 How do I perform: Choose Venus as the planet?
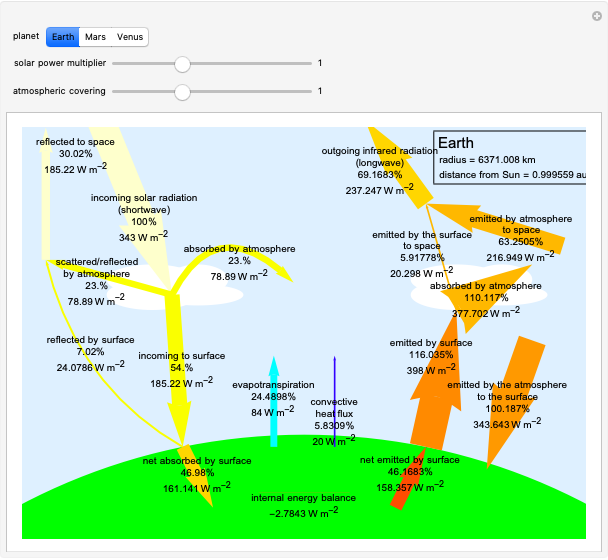(x=130, y=37)
